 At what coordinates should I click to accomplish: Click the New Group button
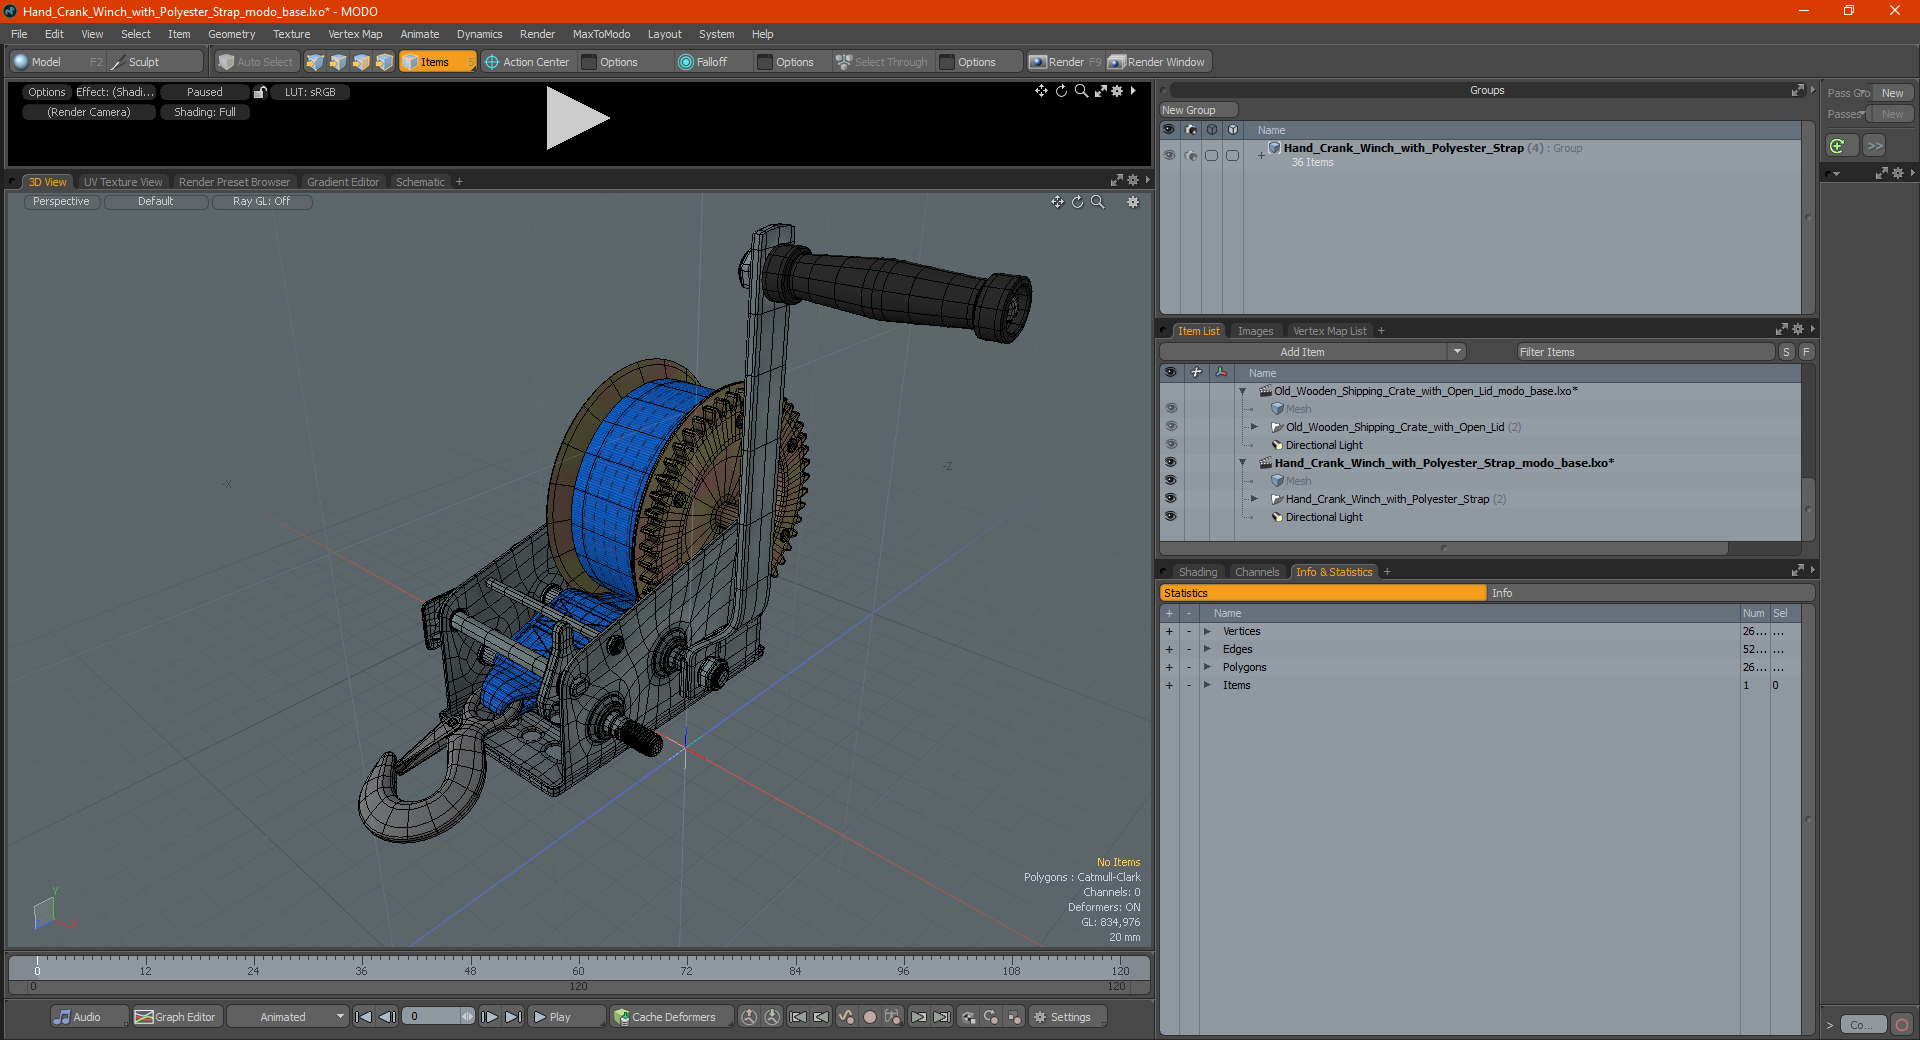click(x=1198, y=110)
